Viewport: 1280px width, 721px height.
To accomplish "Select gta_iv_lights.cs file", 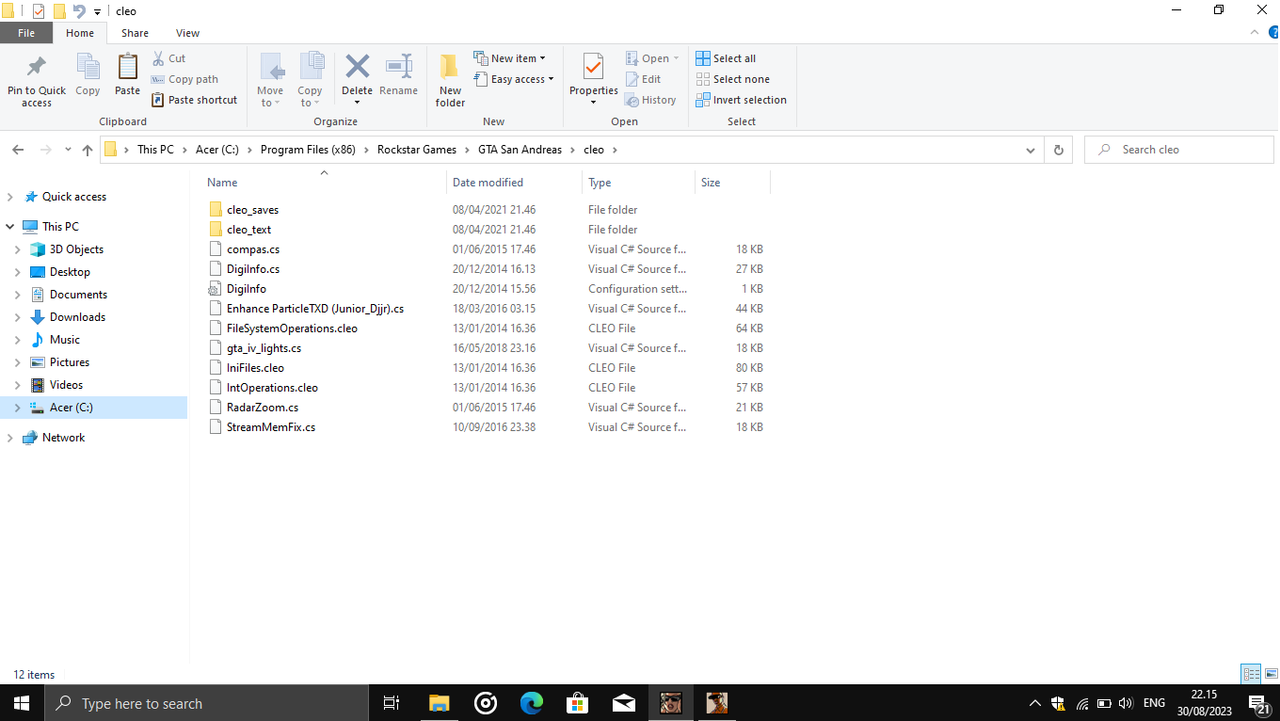I will tap(263, 348).
